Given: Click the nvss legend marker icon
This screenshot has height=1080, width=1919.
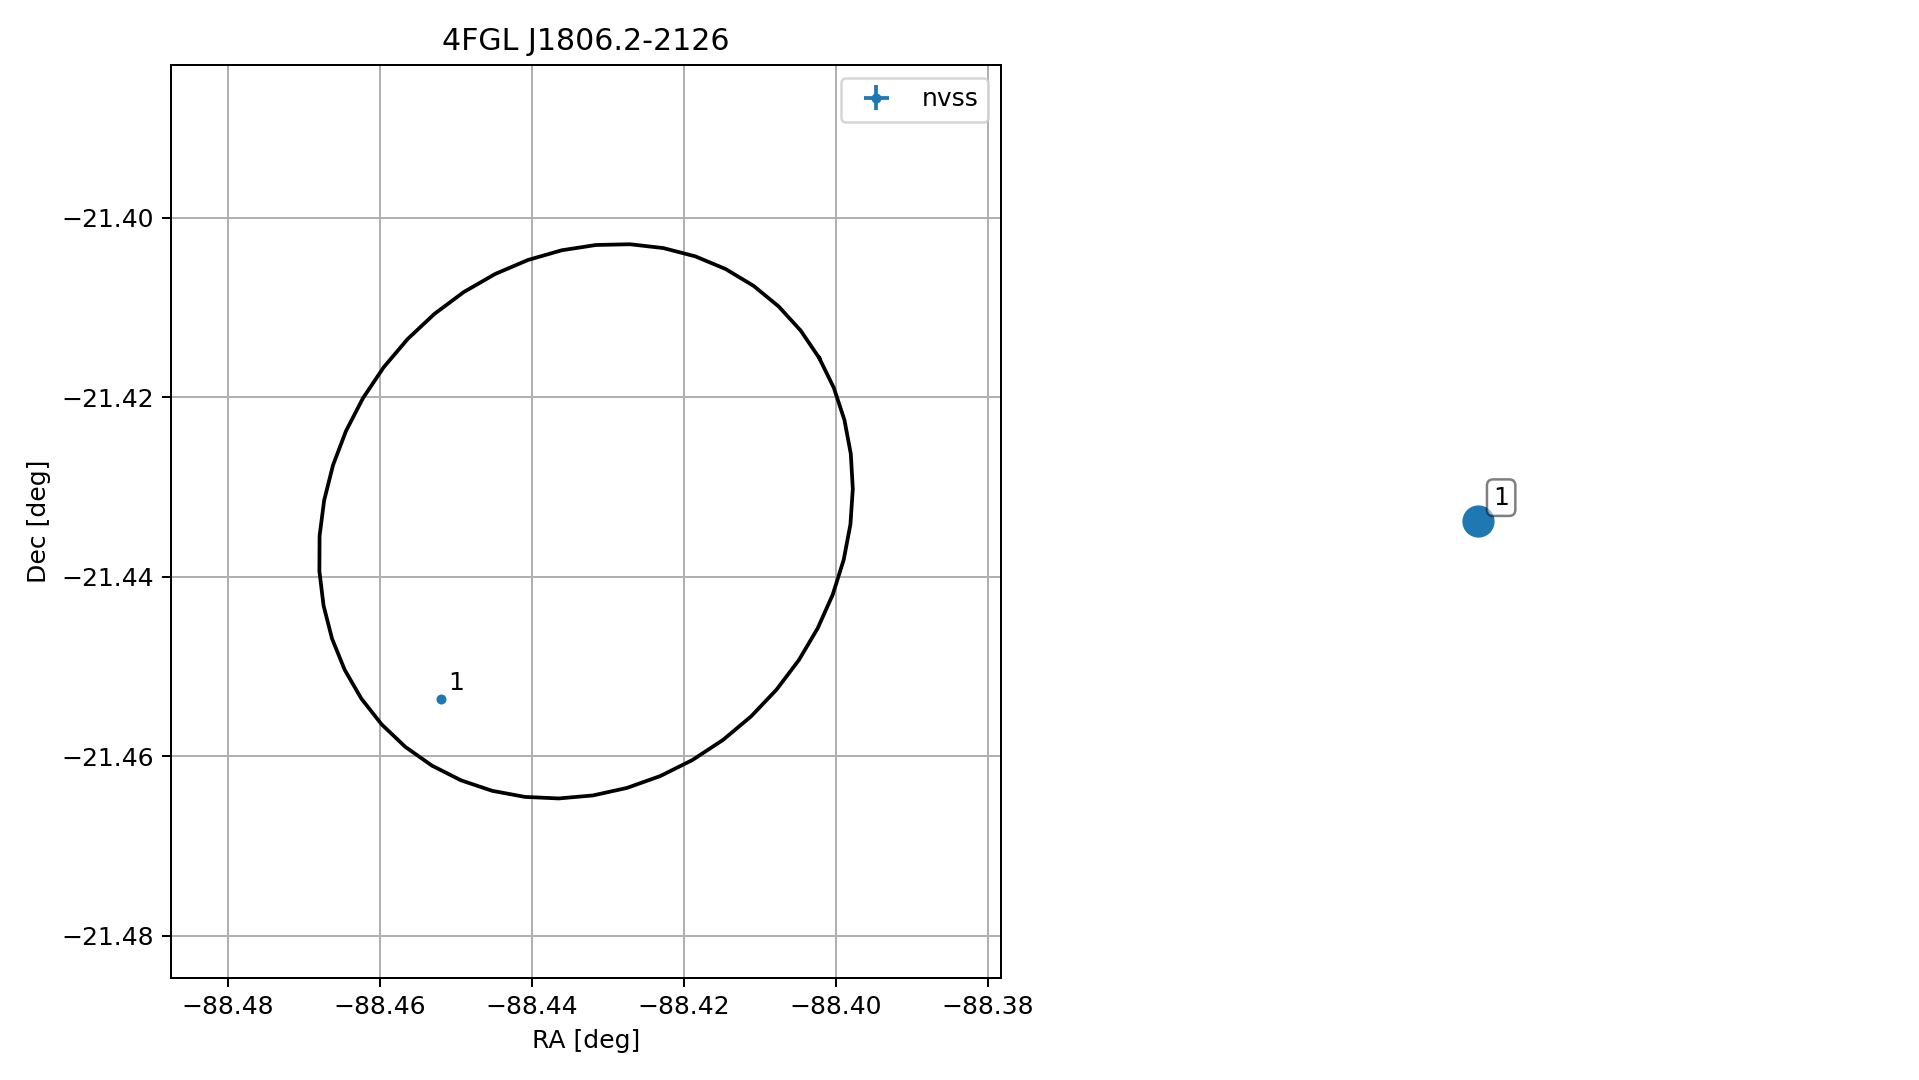Looking at the screenshot, I should point(876,98).
